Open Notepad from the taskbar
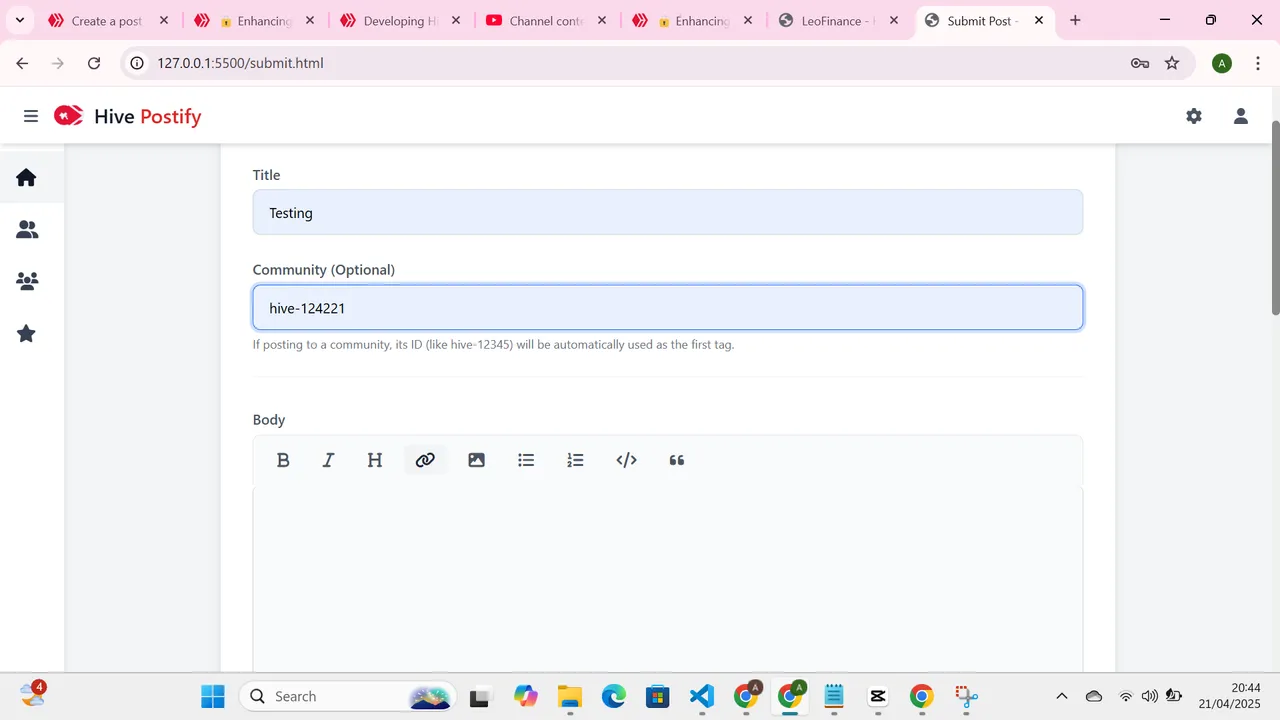The height and width of the screenshot is (720, 1280). [x=834, y=696]
